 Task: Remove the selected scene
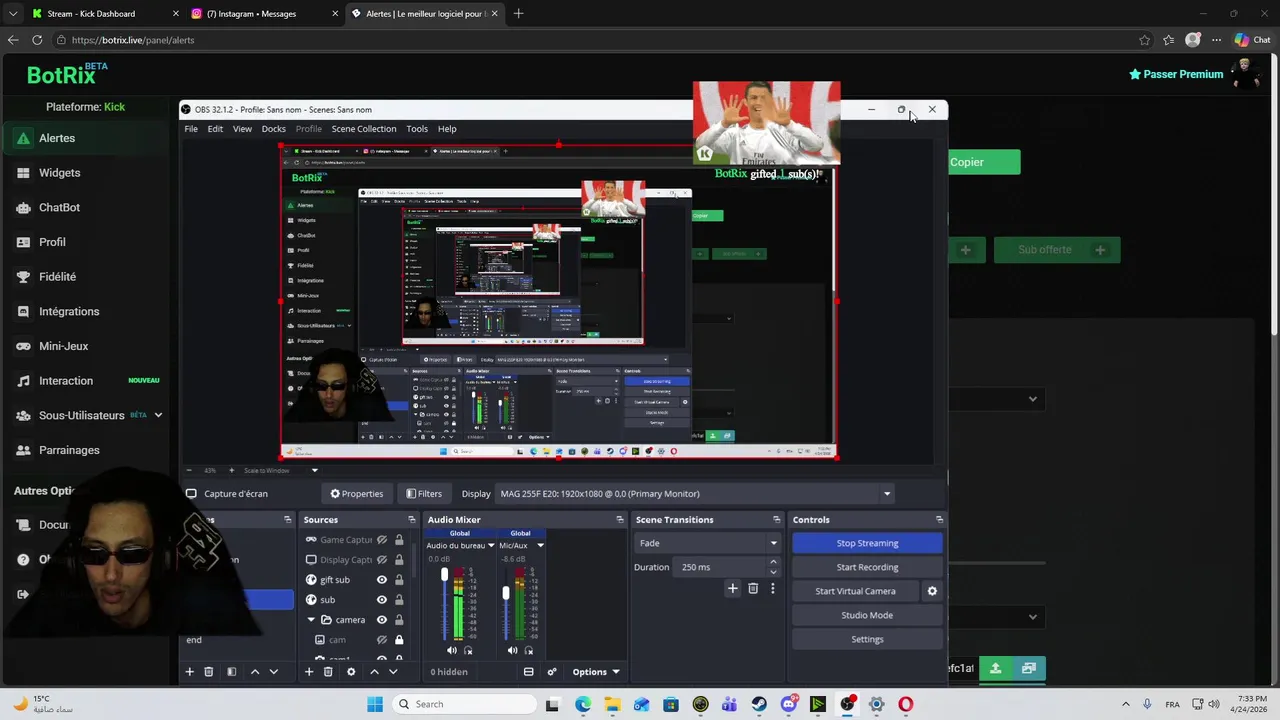coord(208,672)
